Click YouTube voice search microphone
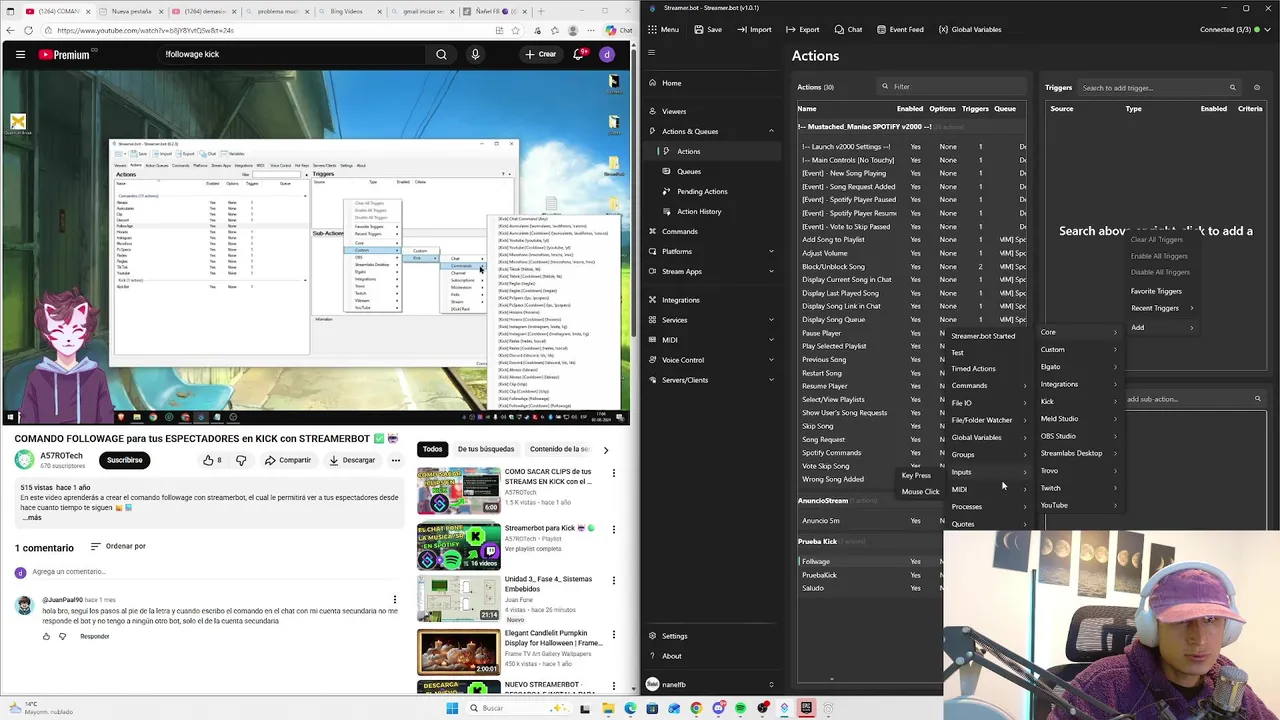 pos(475,54)
